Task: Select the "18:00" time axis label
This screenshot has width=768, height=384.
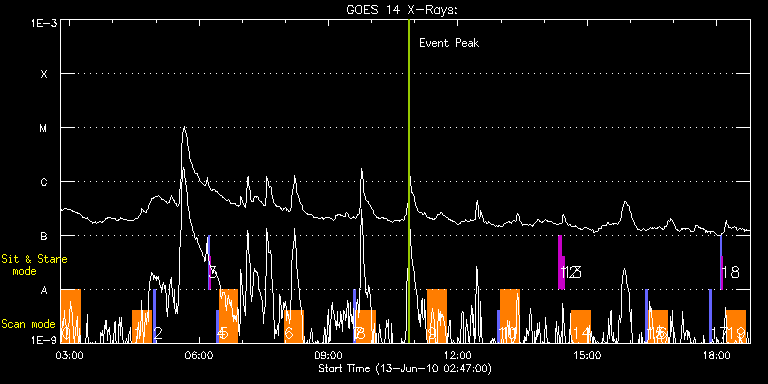Action: tap(718, 355)
